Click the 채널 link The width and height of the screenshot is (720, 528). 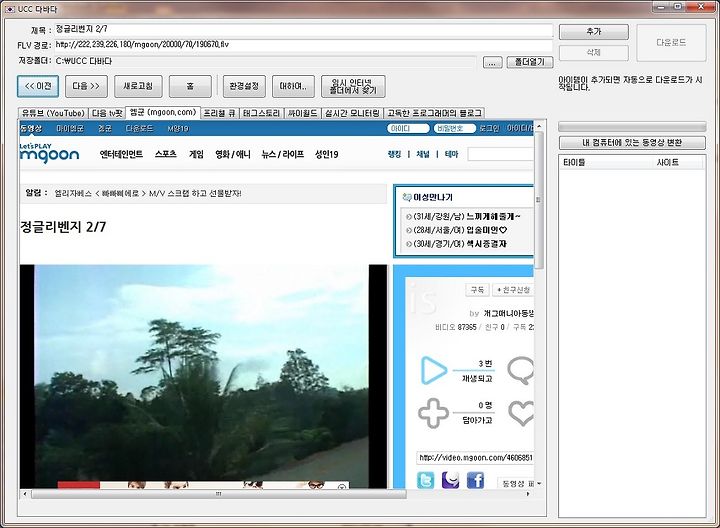pyautogui.click(x=423, y=154)
